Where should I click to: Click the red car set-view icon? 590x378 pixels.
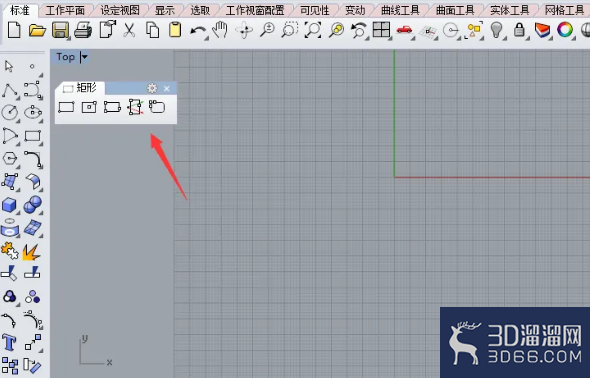(404, 30)
